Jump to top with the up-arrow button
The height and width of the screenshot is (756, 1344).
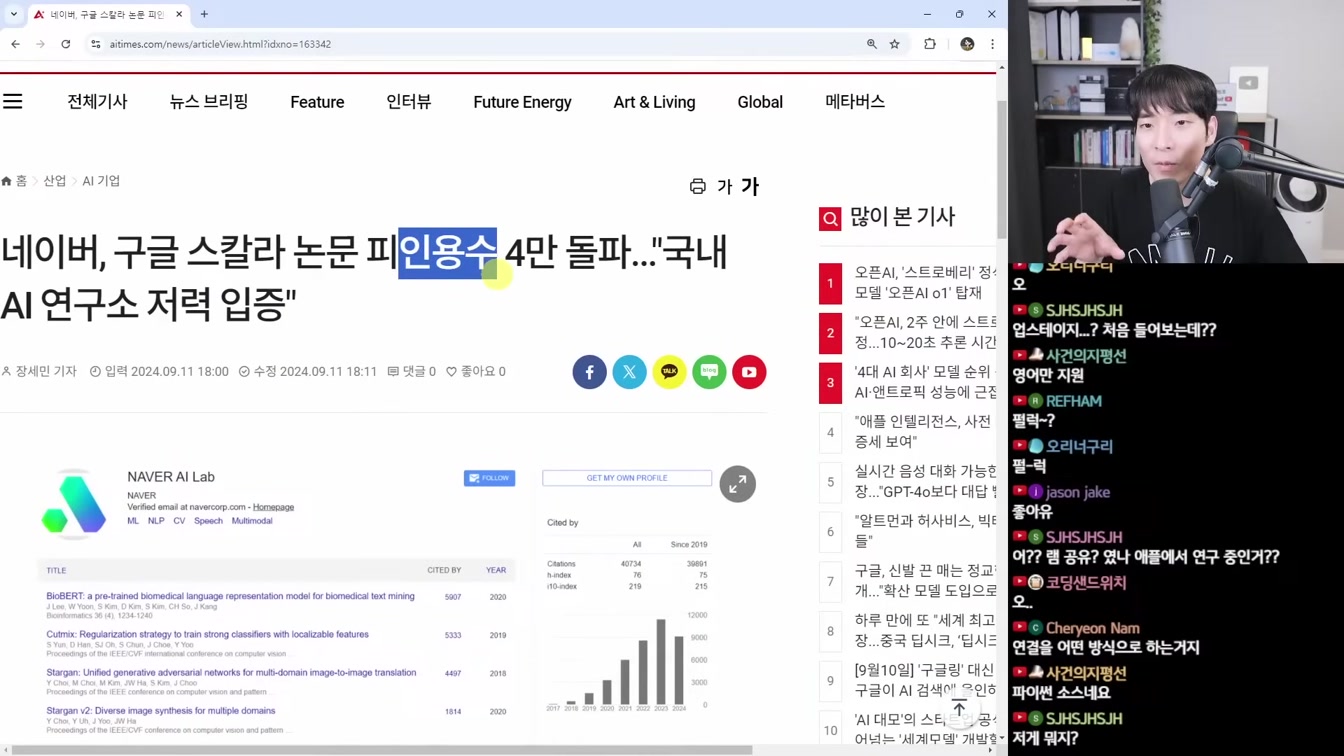pos(959,709)
